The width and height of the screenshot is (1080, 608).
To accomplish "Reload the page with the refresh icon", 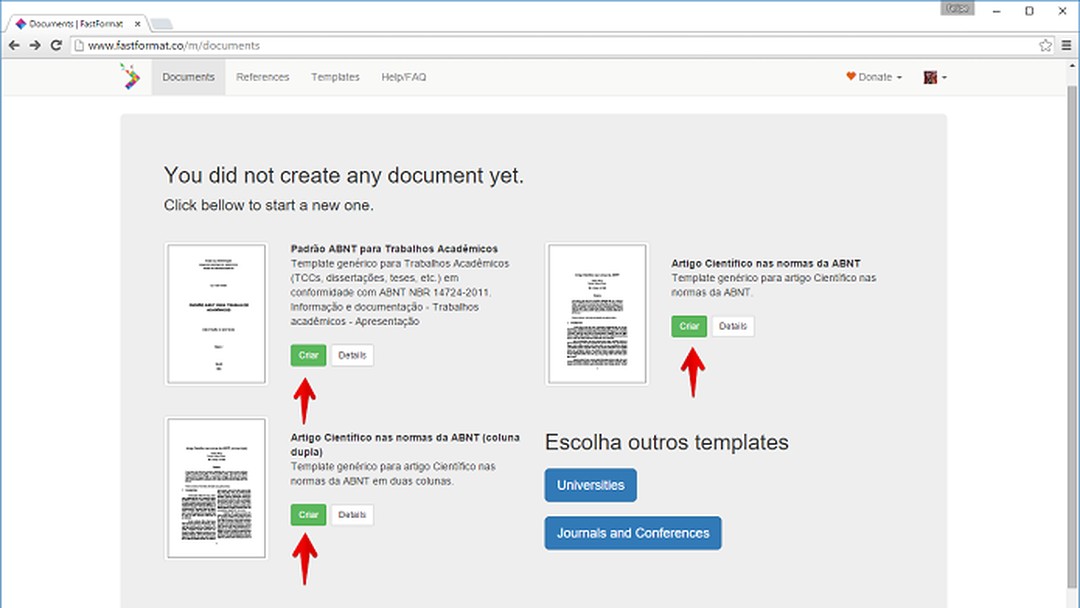I will (x=56, y=45).
